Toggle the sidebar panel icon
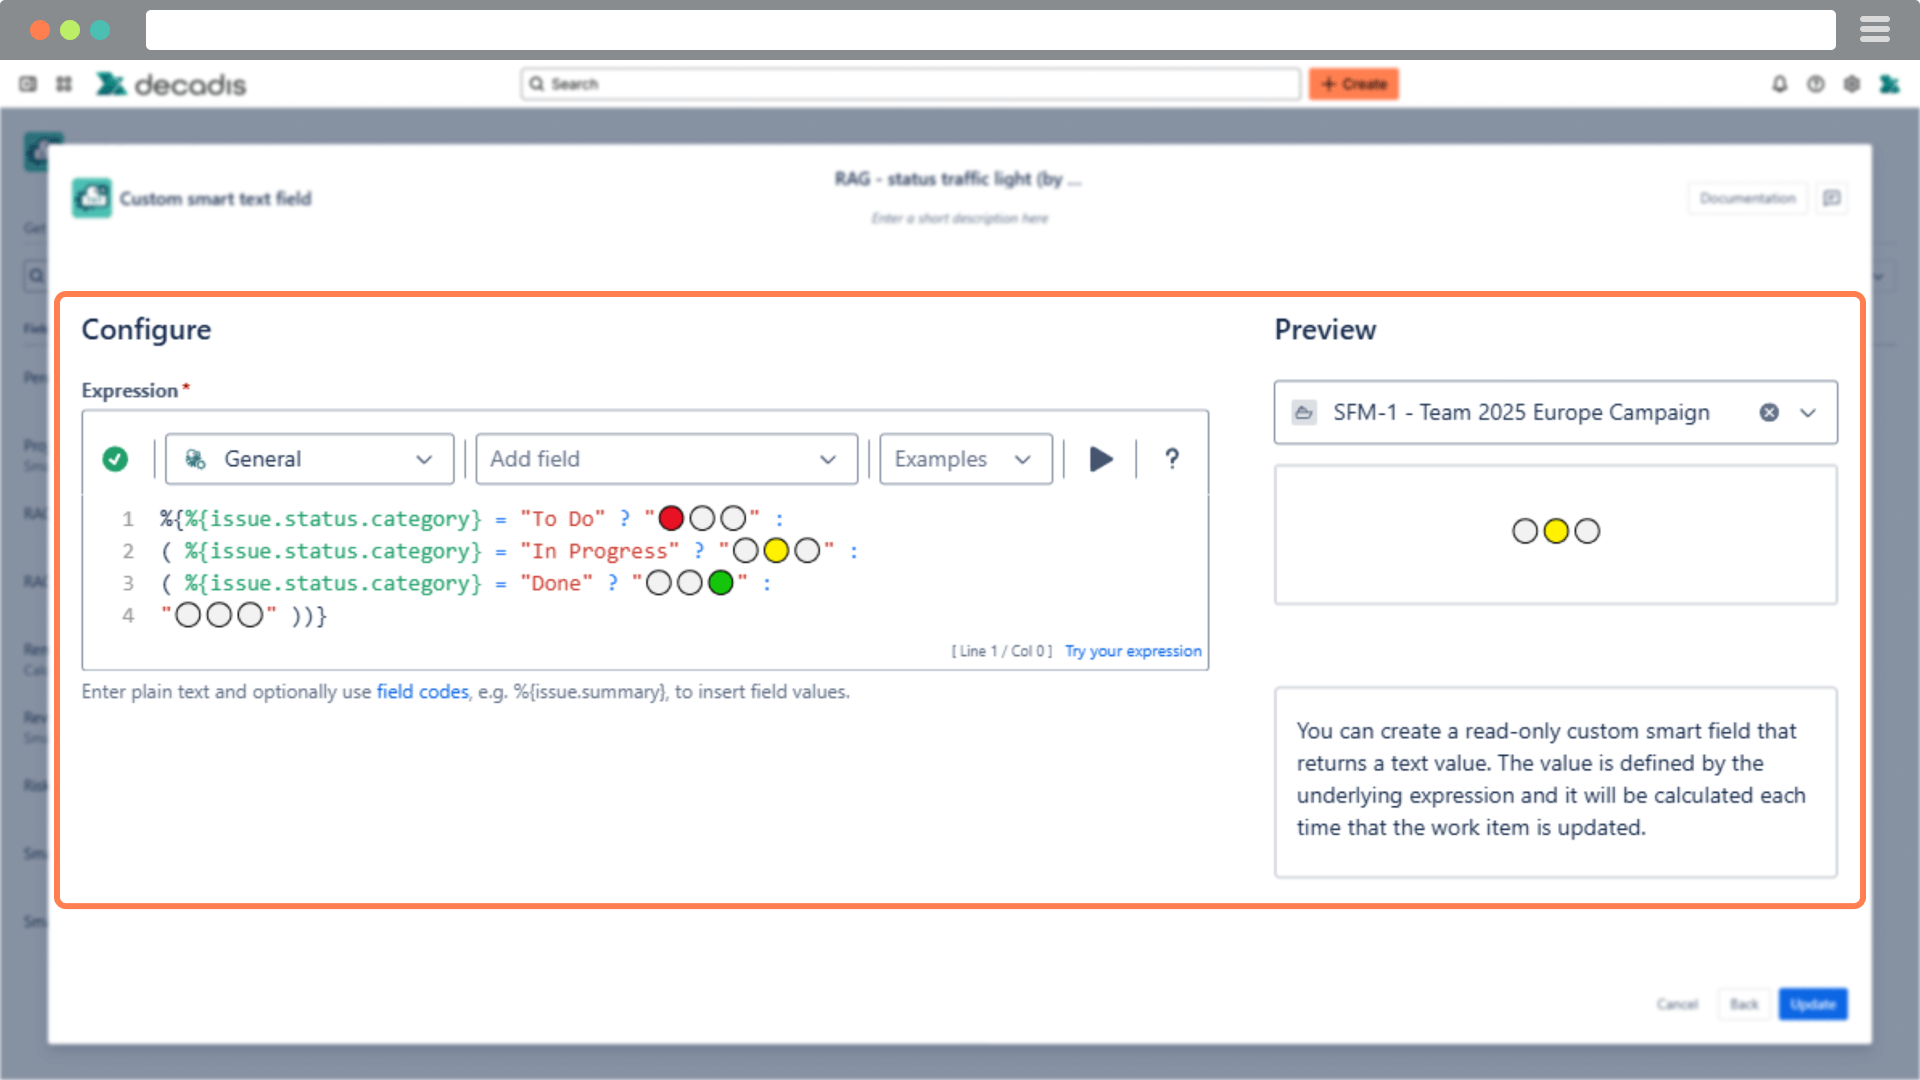 (x=28, y=84)
